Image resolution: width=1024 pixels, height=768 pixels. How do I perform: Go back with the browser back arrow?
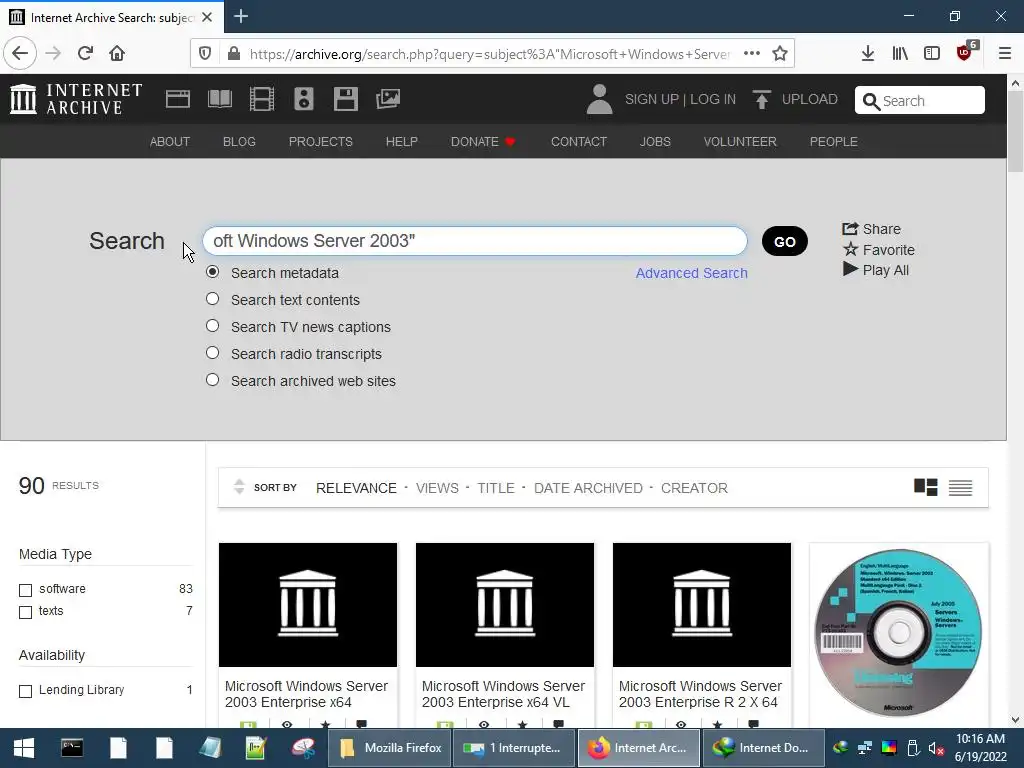pyautogui.click(x=20, y=54)
